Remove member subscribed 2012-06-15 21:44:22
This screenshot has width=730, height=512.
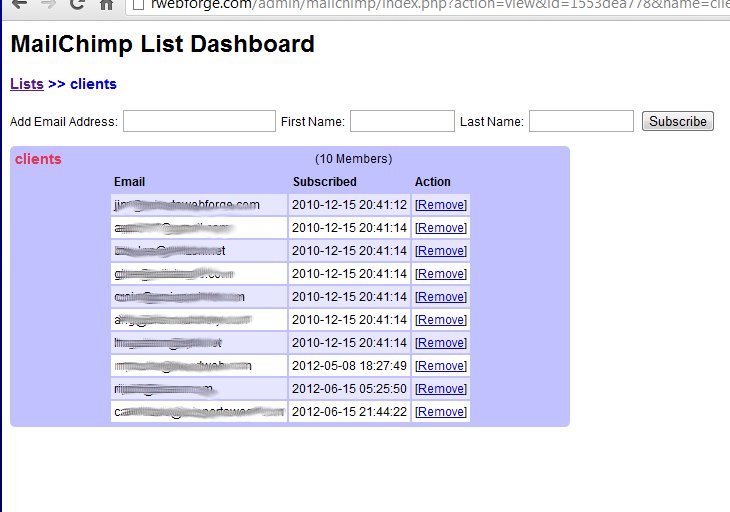pos(440,412)
